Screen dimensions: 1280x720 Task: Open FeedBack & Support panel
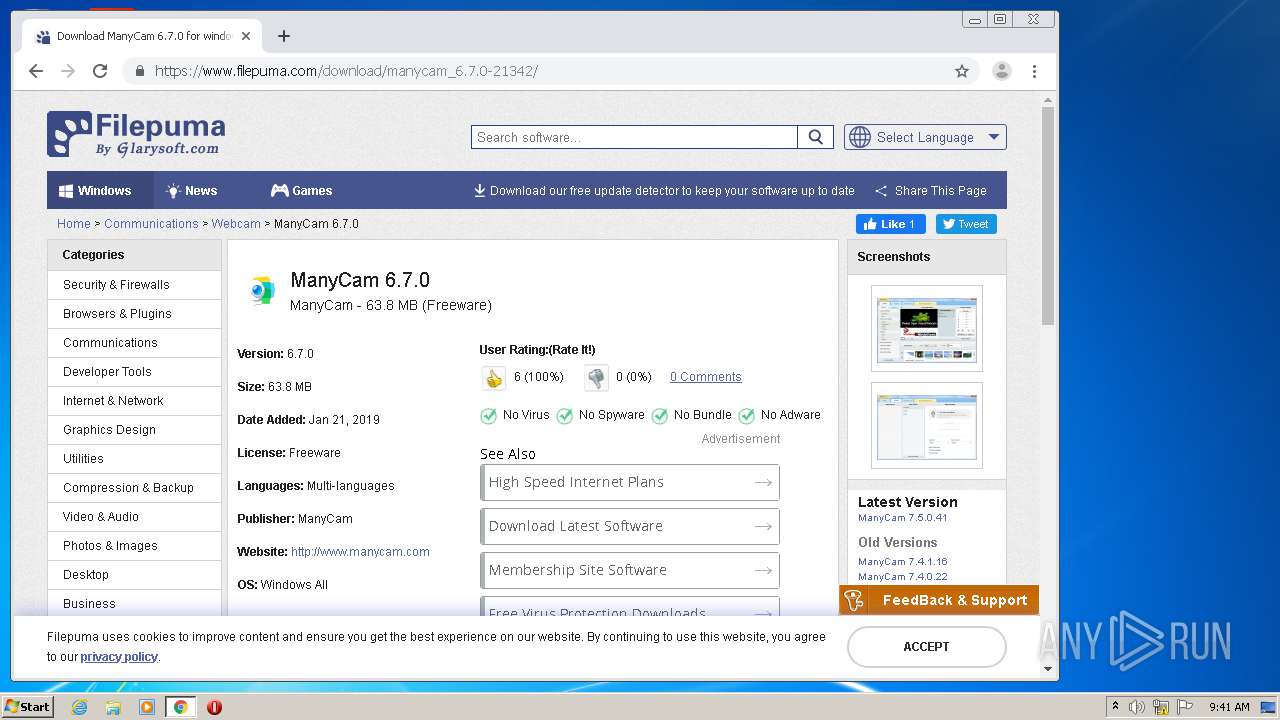point(939,600)
